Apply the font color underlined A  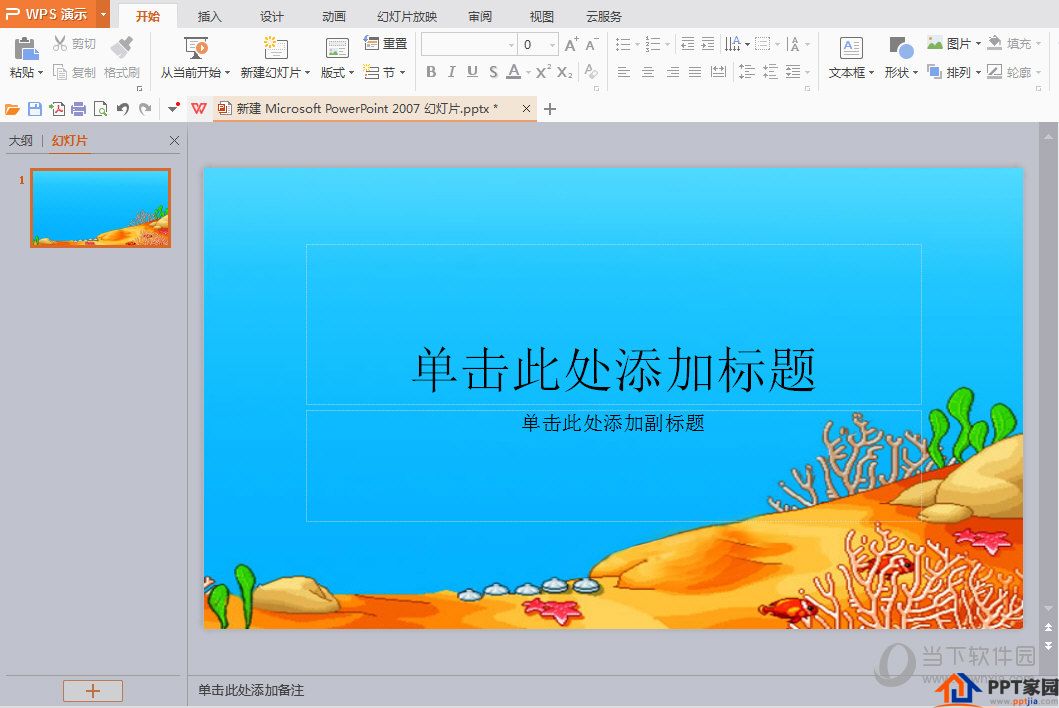point(514,72)
